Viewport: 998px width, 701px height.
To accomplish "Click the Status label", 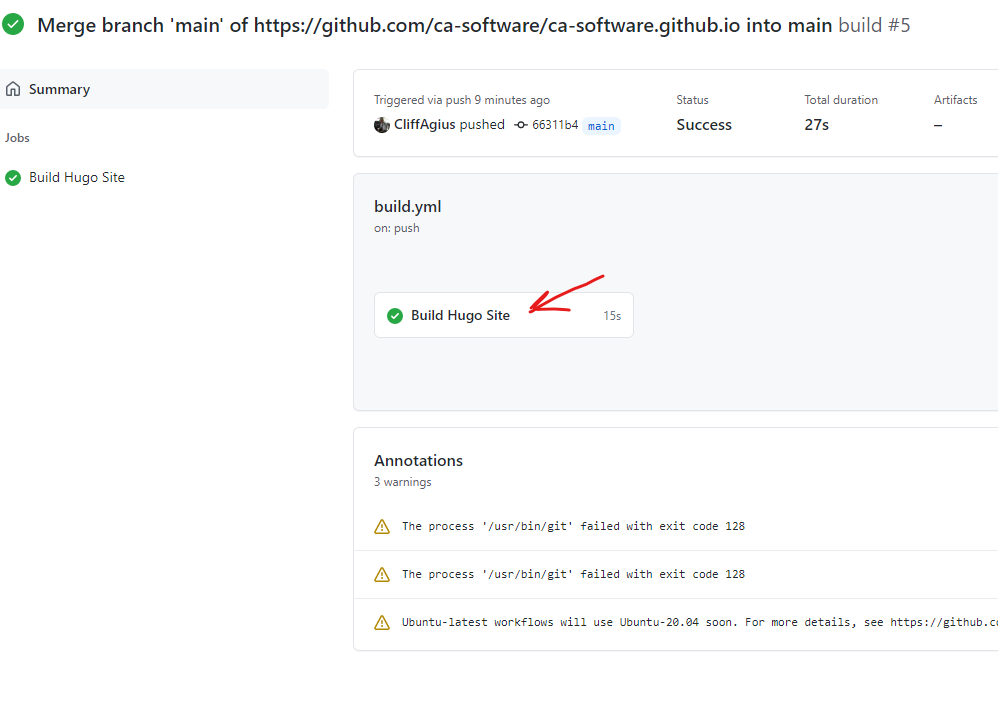I will click(x=692, y=100).
